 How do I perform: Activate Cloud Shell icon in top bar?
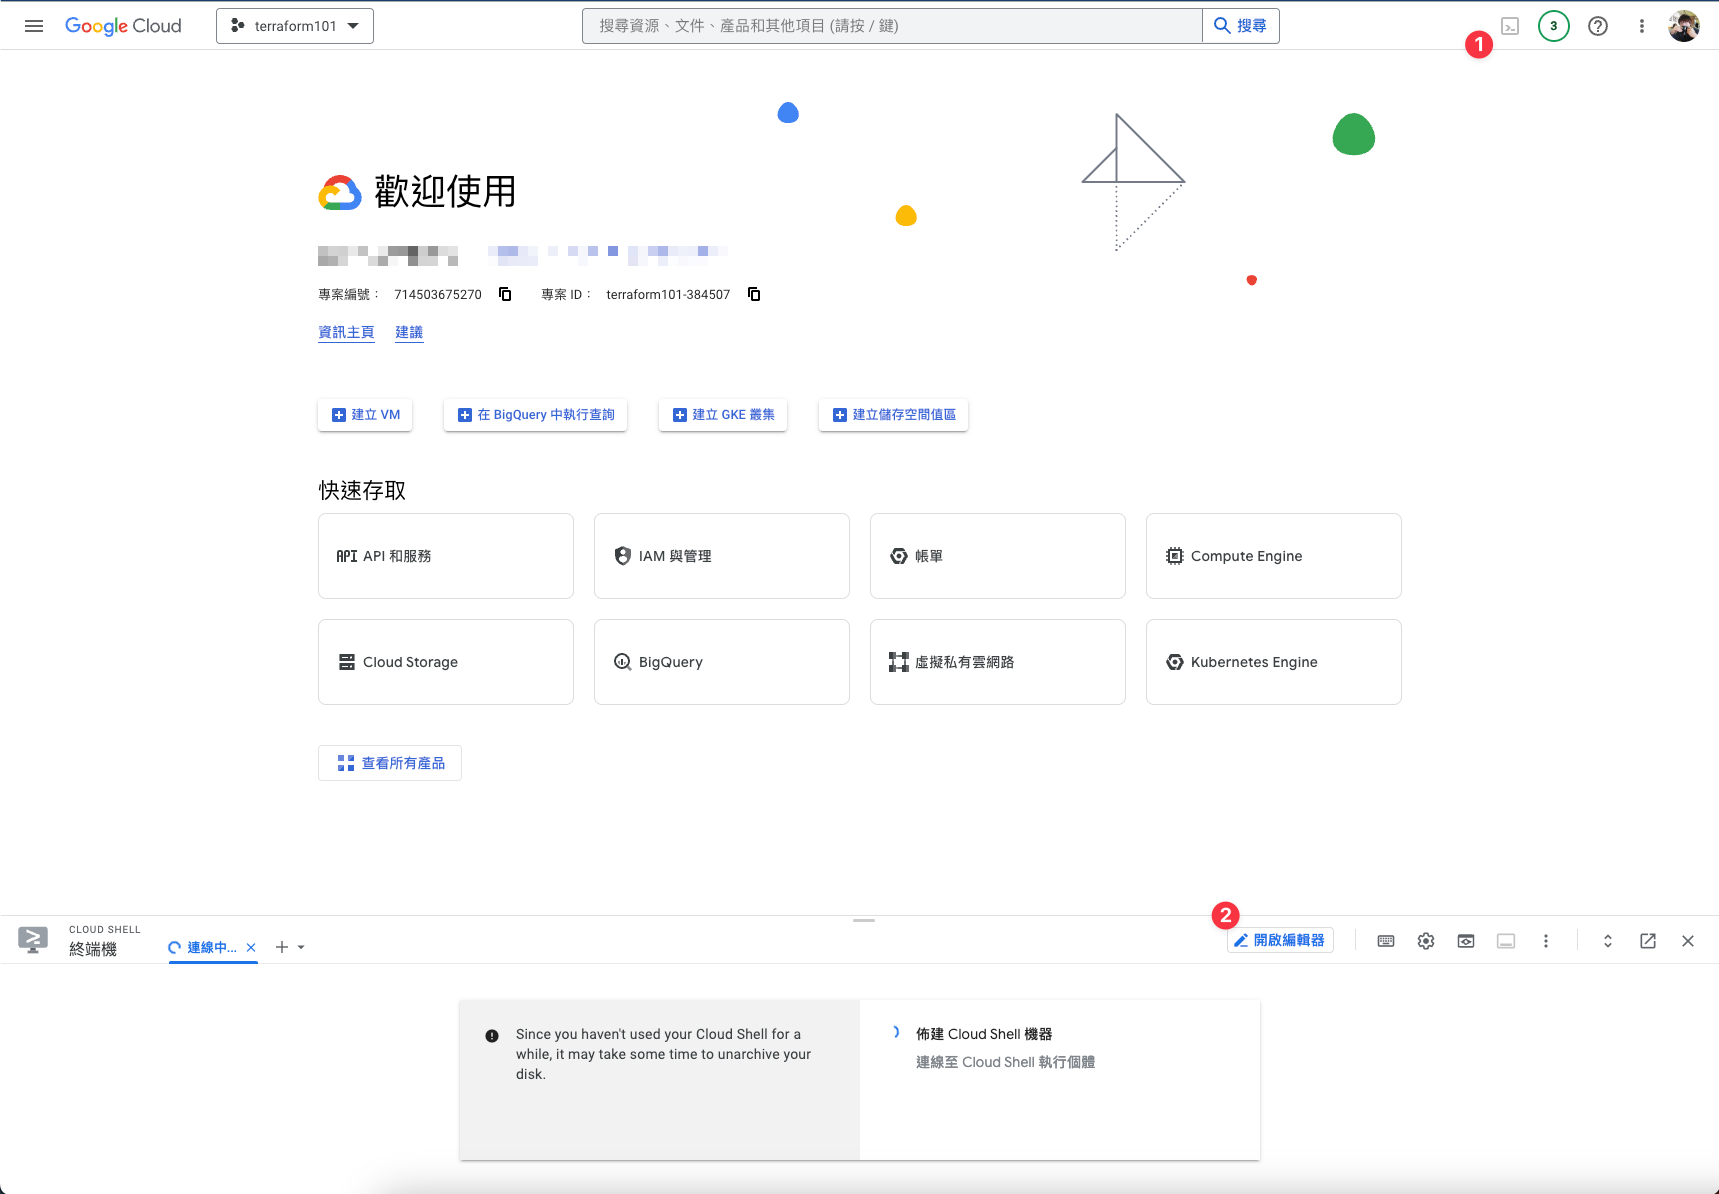[1510, 26]
